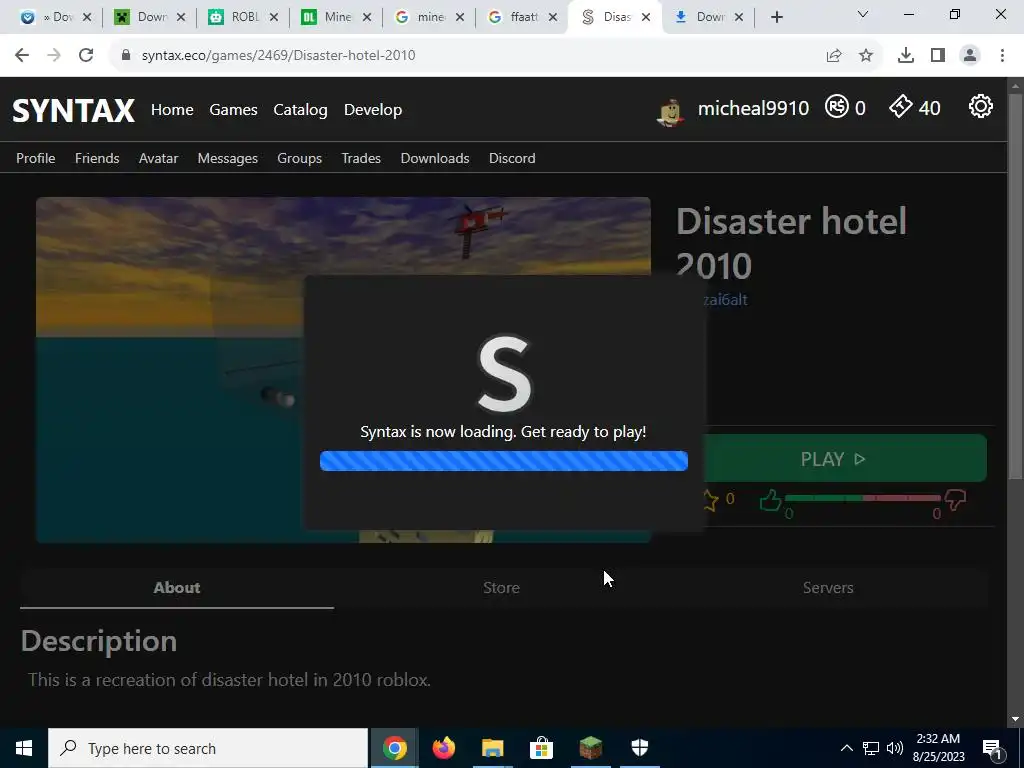Open Firefox from the taskbar

tap(443, 748)
